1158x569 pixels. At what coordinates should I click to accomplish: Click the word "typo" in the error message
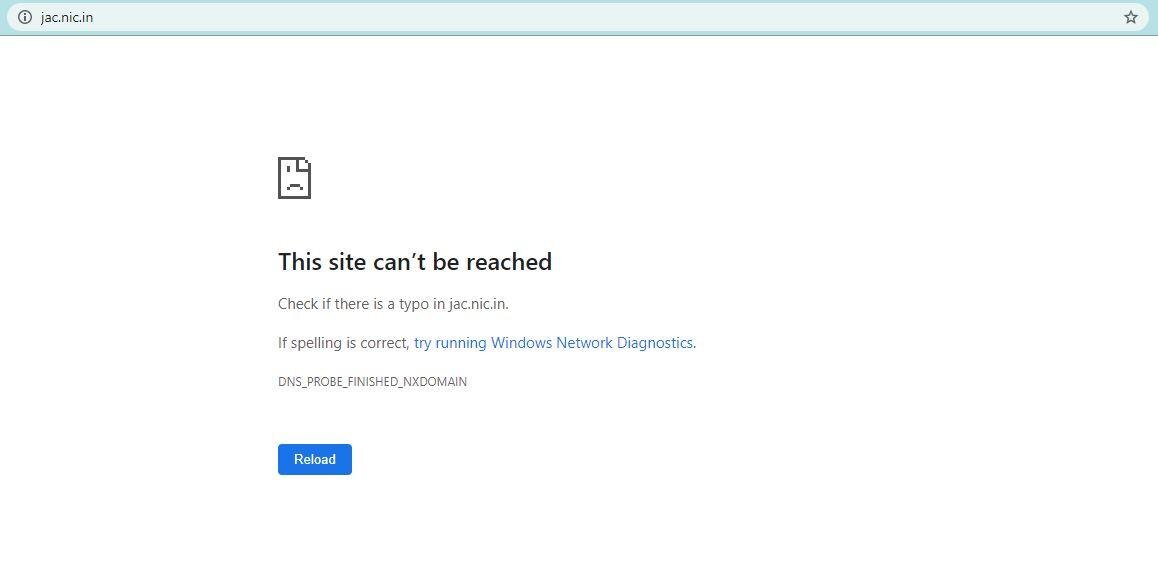coord(414,304)
